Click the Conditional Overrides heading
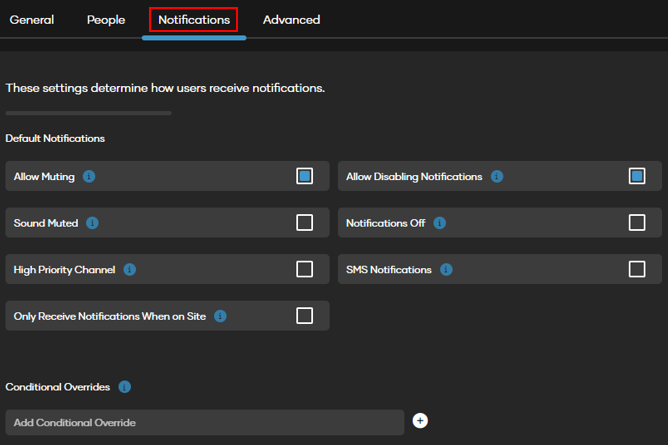 pyautogui.click(x=58, y=387)
